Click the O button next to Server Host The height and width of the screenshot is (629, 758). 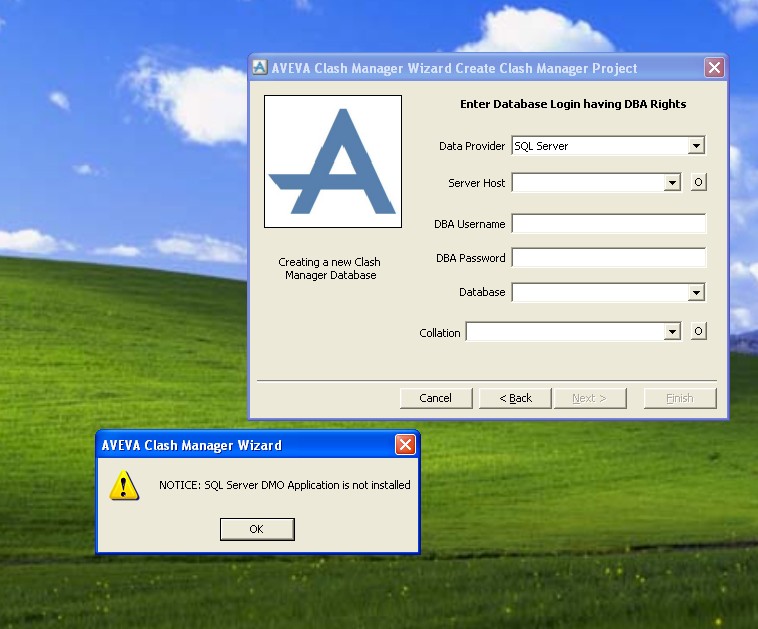[x=699, y=182]
